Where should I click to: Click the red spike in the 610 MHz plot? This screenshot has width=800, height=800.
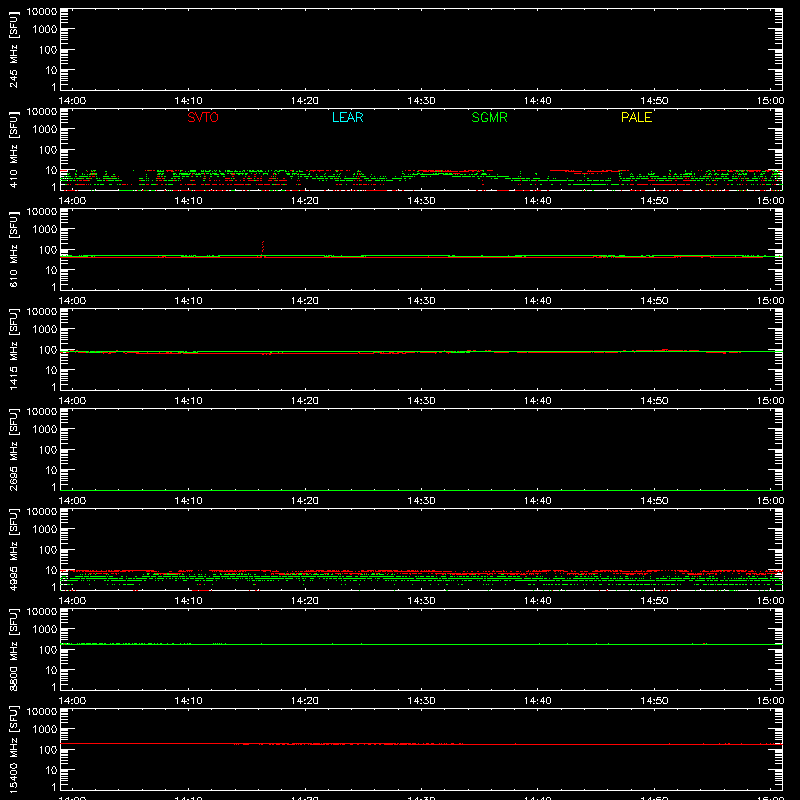[x=263, y=247]
